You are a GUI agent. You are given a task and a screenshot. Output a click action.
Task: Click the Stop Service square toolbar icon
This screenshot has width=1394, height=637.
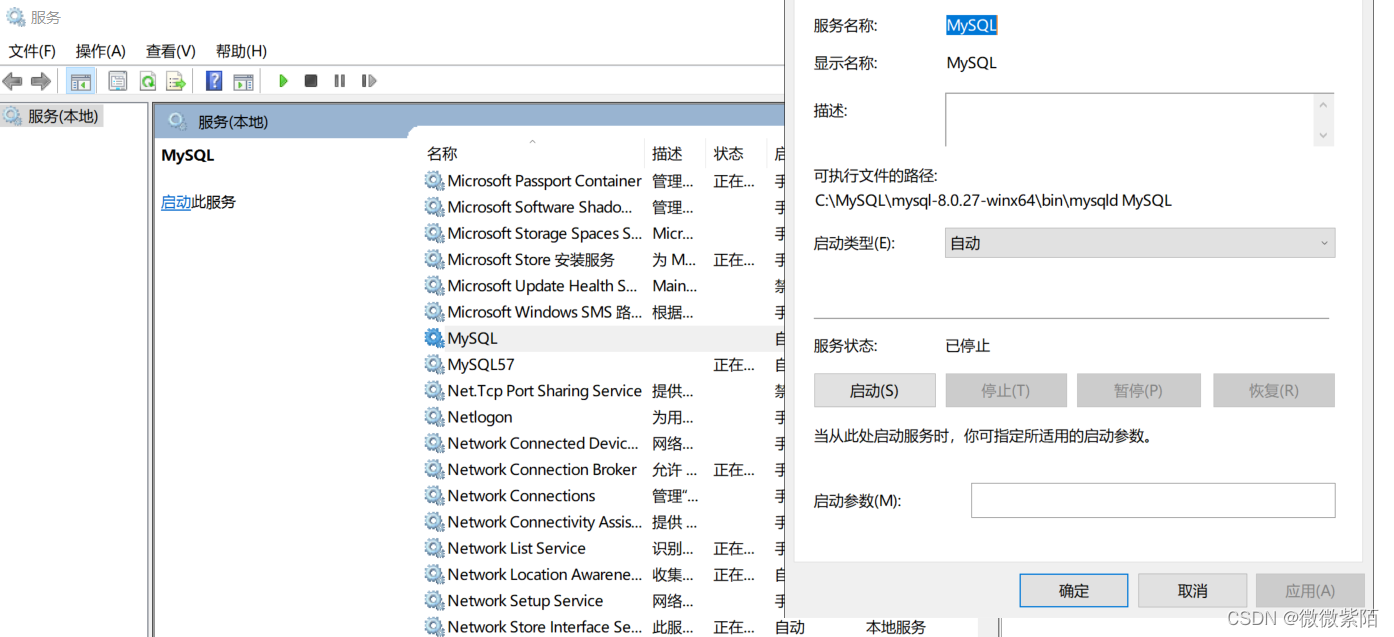pos(311,81)
